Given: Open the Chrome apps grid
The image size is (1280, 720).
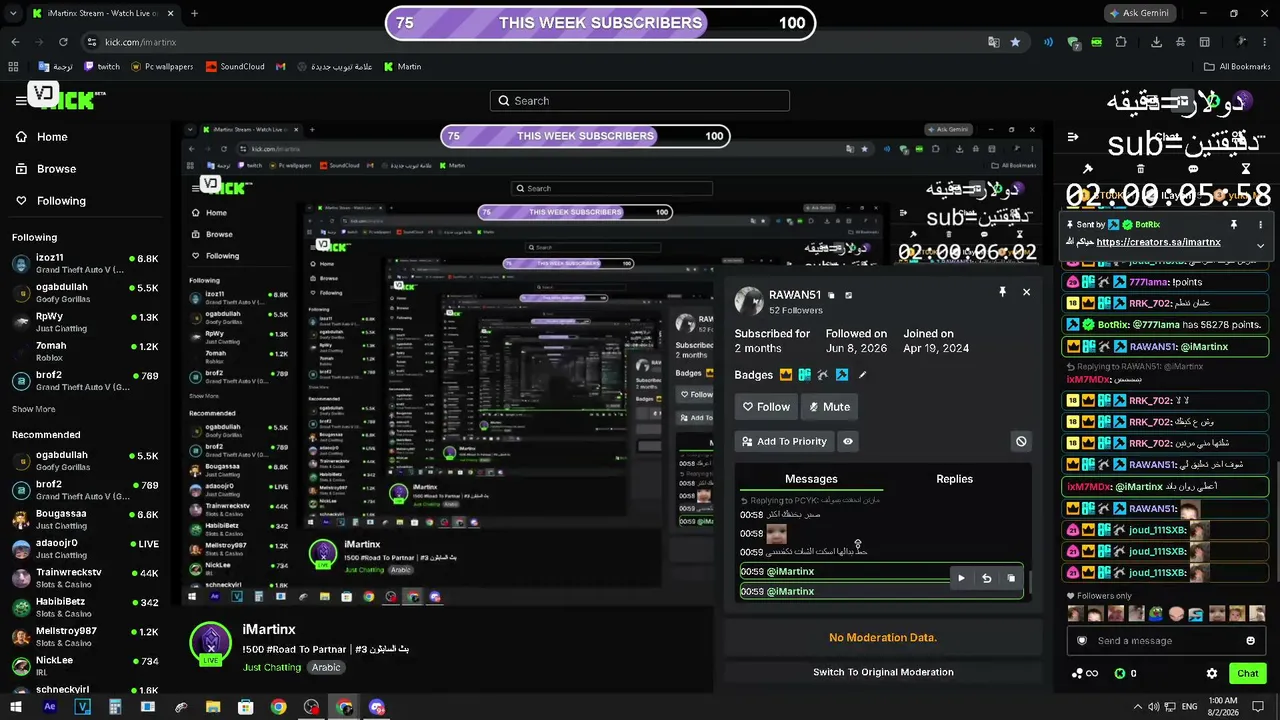Looking at the screenshot, I should coord(14,67).
